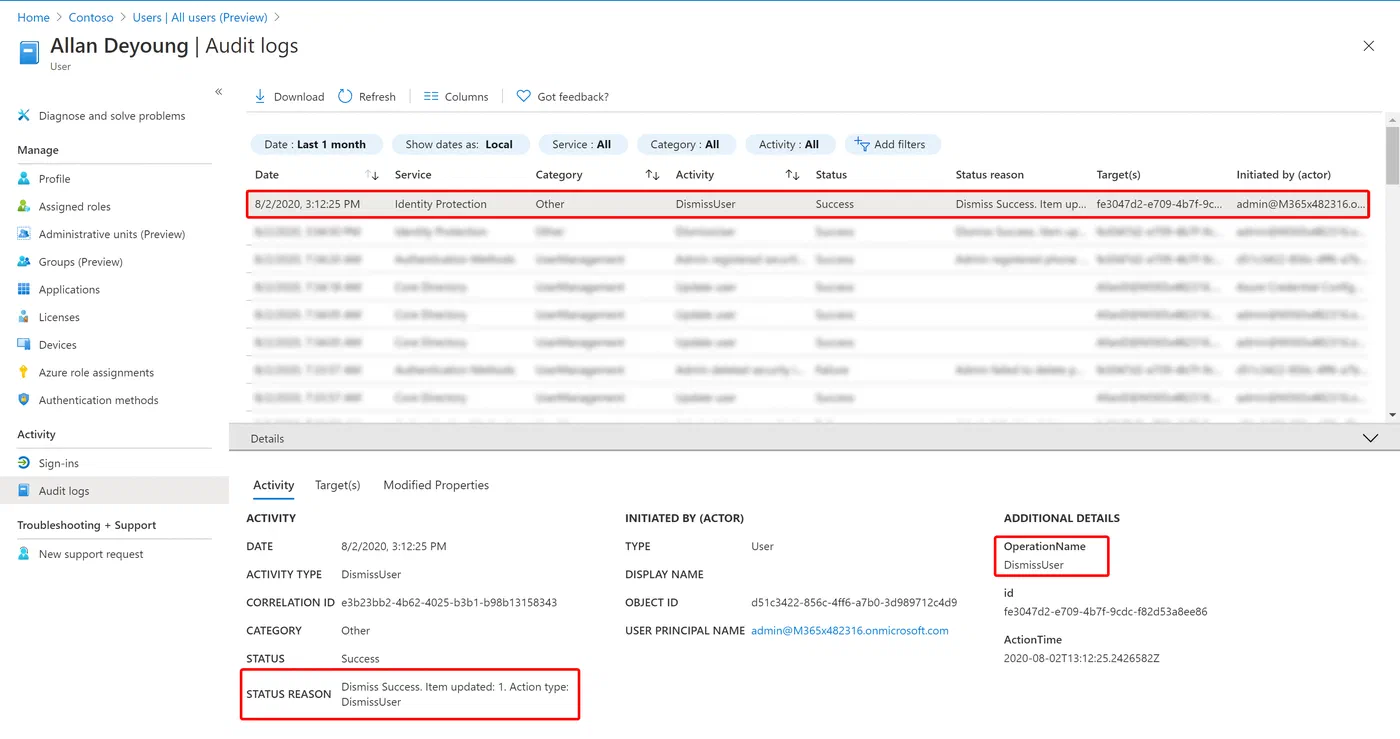Switch to the Modified Properties tab
The image size is (1400, 739).
[436, 485]
